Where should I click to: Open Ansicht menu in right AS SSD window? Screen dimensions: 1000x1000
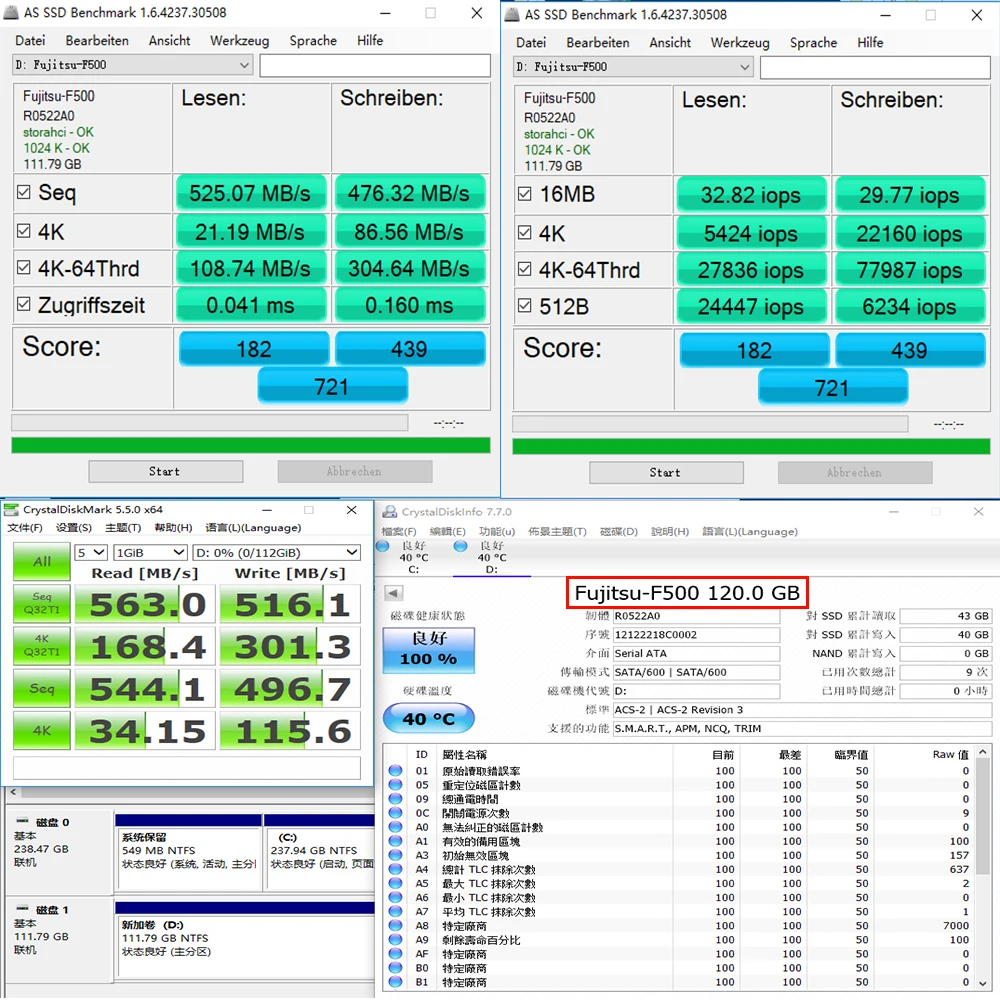670,43
